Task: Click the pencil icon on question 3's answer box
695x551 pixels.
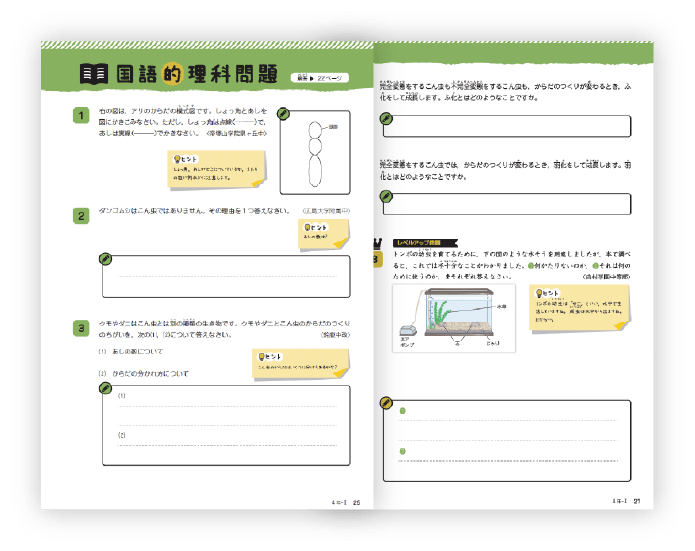Action: point(105,386)
